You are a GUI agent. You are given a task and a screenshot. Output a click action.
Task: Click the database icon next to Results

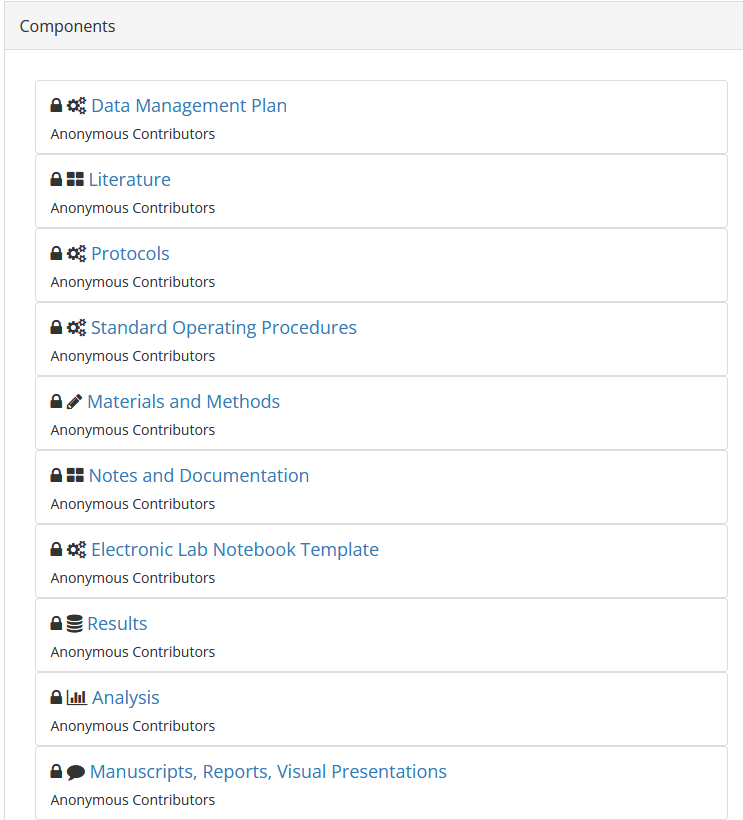coord(75,623)
